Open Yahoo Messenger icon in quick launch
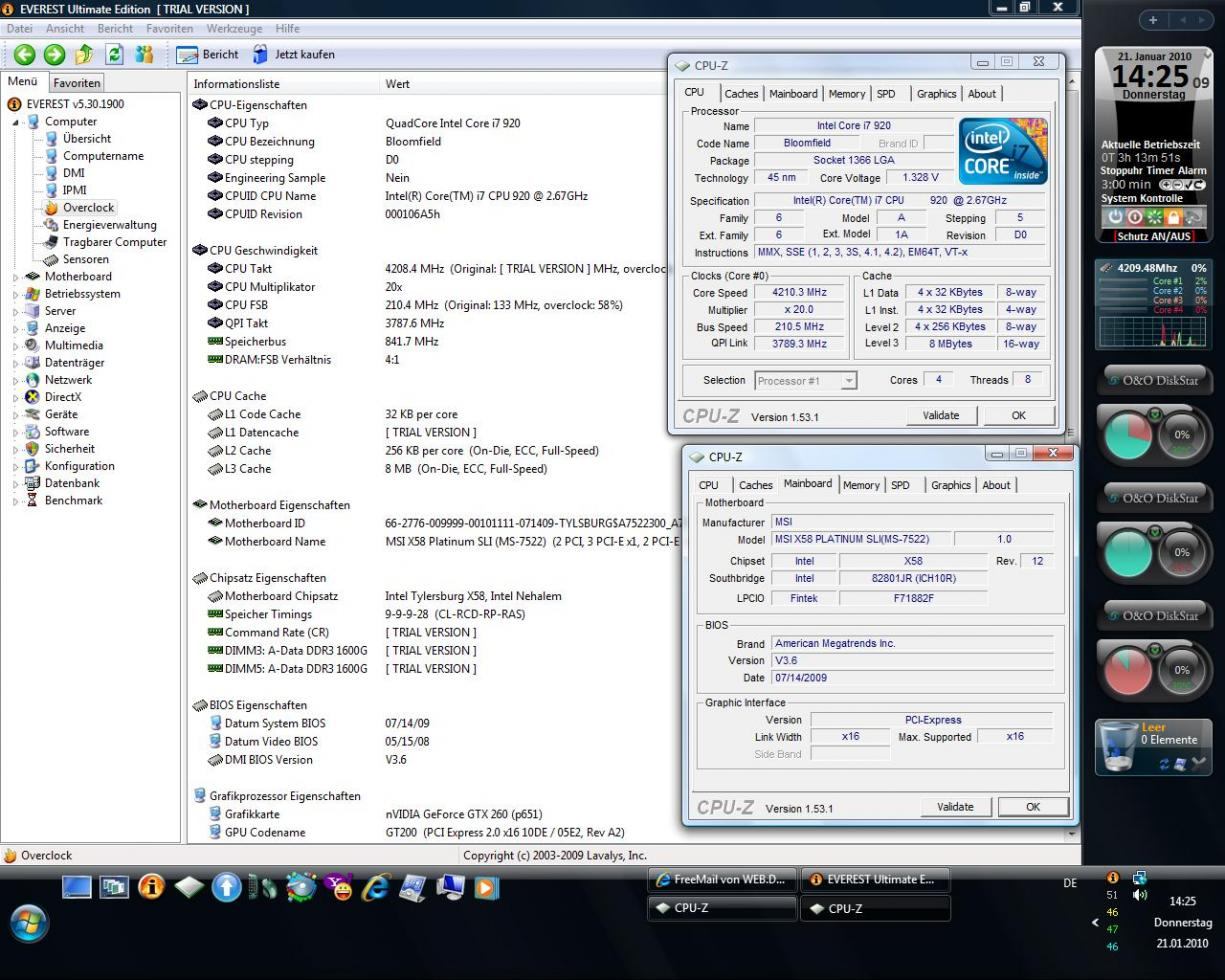The image size is (1225, 980). [338, 887]
